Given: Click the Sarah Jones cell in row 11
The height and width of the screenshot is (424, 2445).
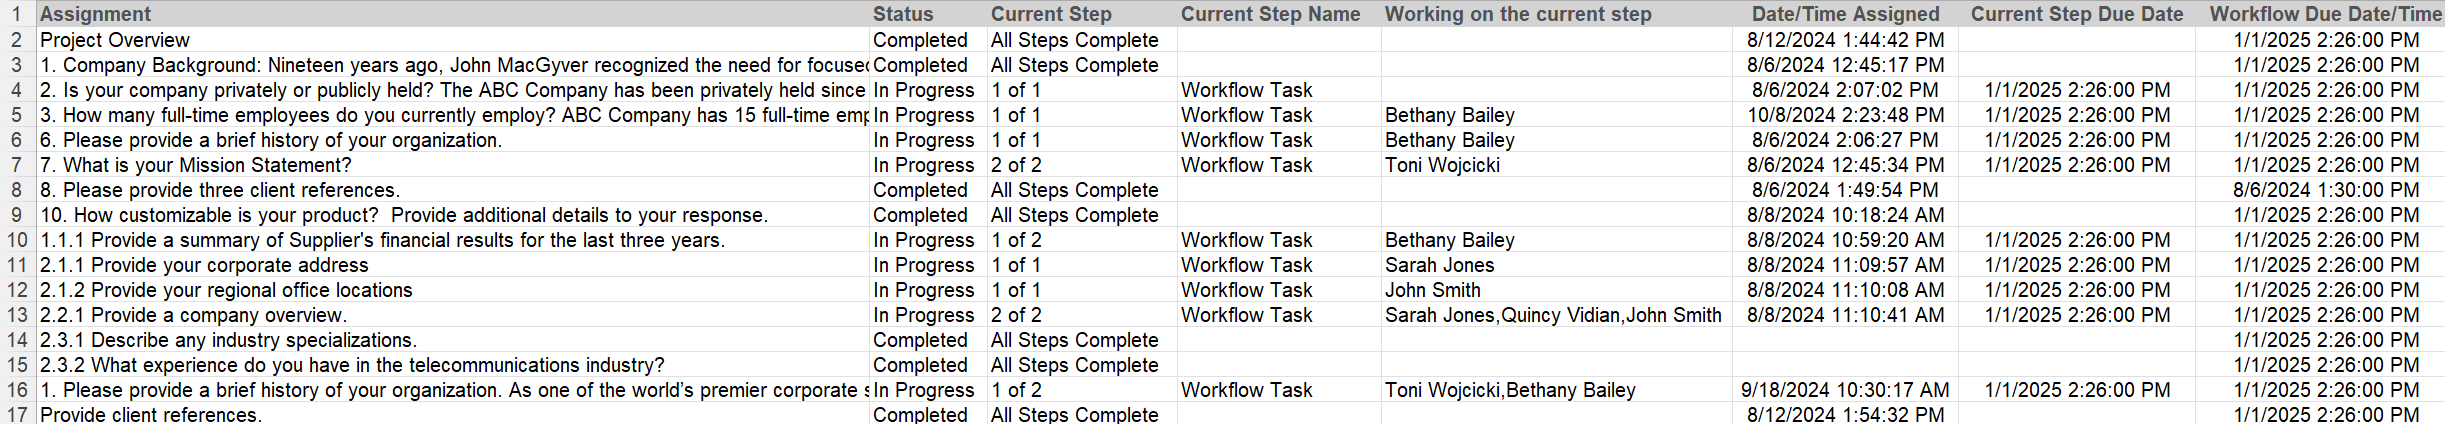Looking at the screenshot, I should [x=1556, y=265].
